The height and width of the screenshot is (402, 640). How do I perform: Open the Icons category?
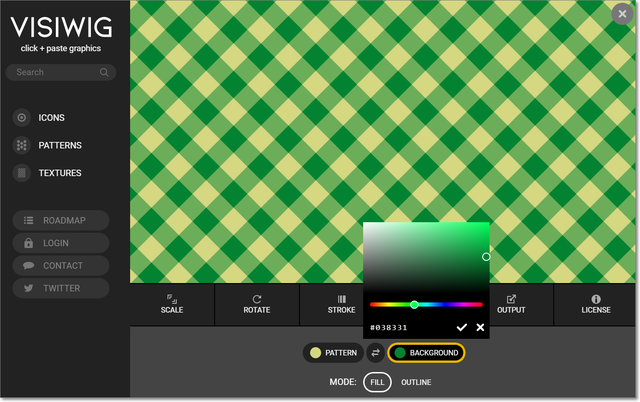click(x=51, y=118)
